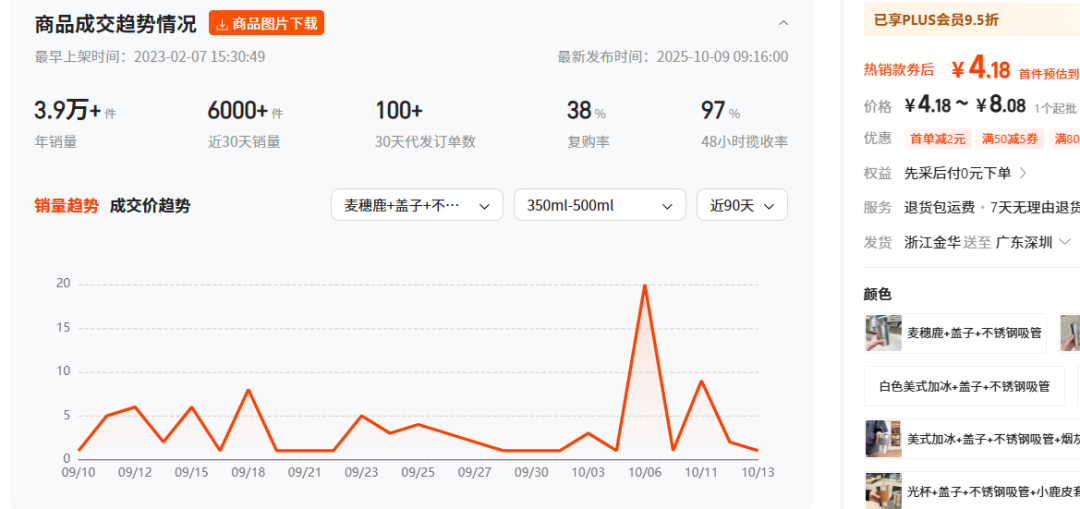The width and height of the screenshot is (1080, 509).
Task: Open the 先采后付0元下单 rights link
Action: tap(965, 173)
